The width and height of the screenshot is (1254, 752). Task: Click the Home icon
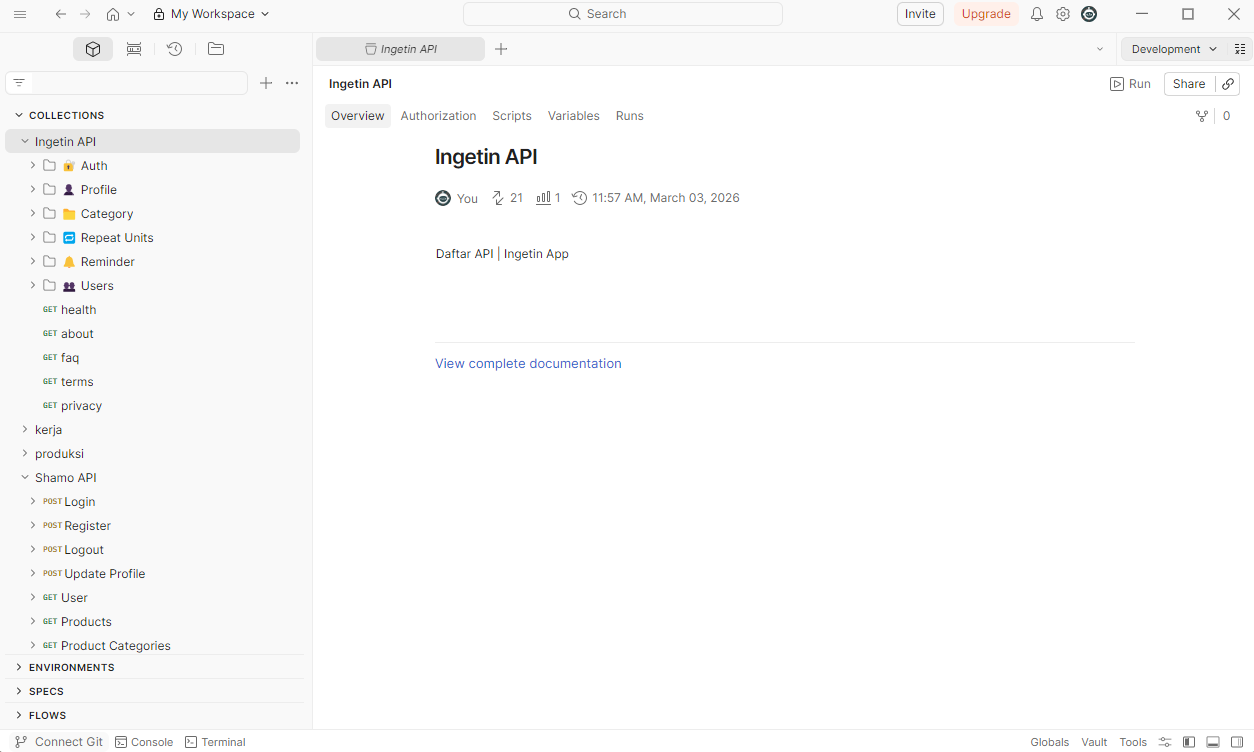[x=113, y=14]
